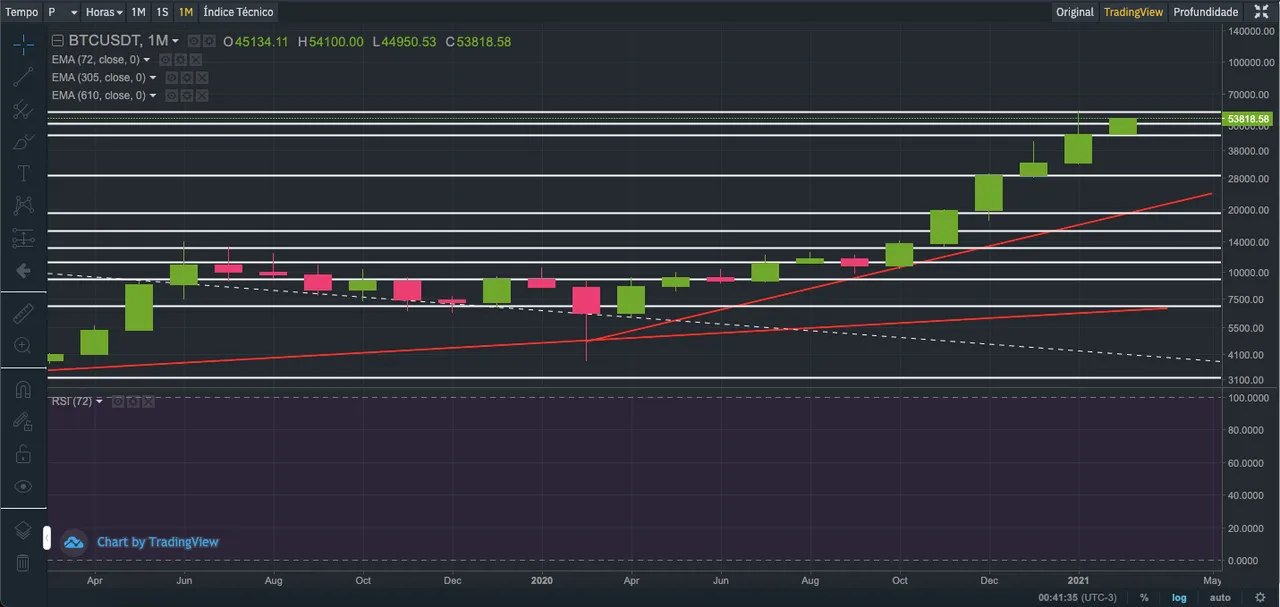Open the chart patterns tool
This screenshot has height=607, width=1280.
point(23,206)
